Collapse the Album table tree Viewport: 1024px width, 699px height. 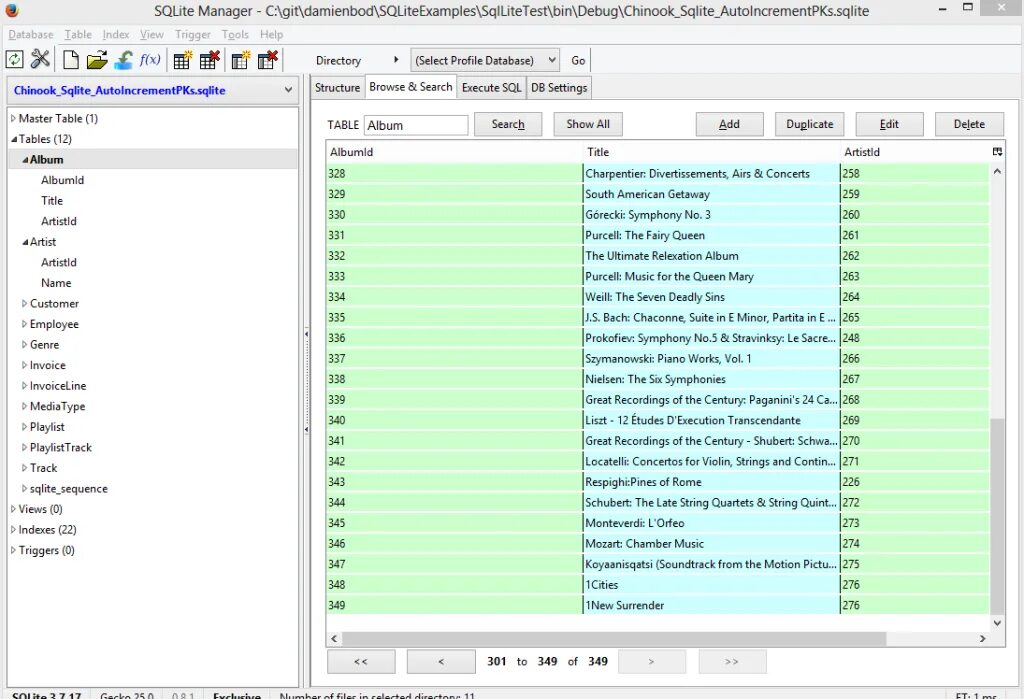point(24,159)
